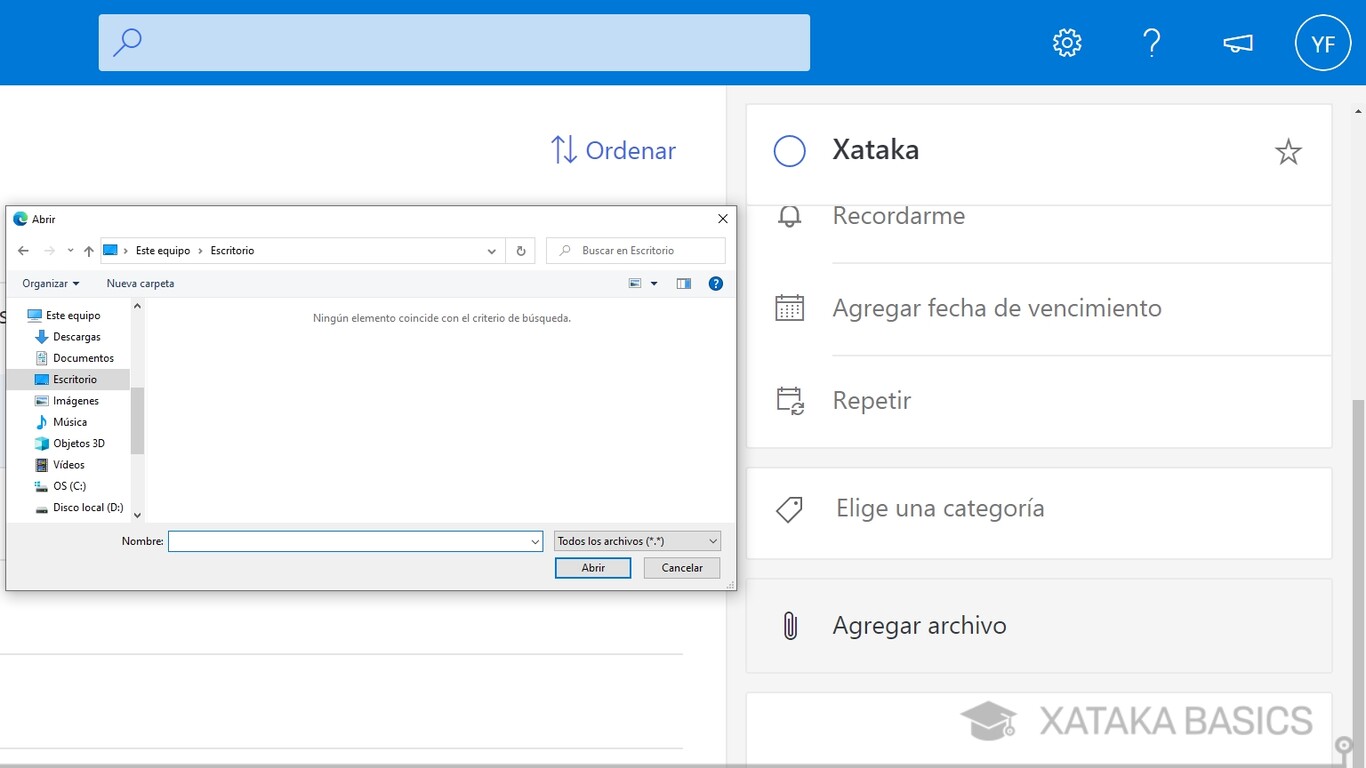Star the Xataka task as important
The height and width of the screenshot is (768, 1366).
point(1288,151)
